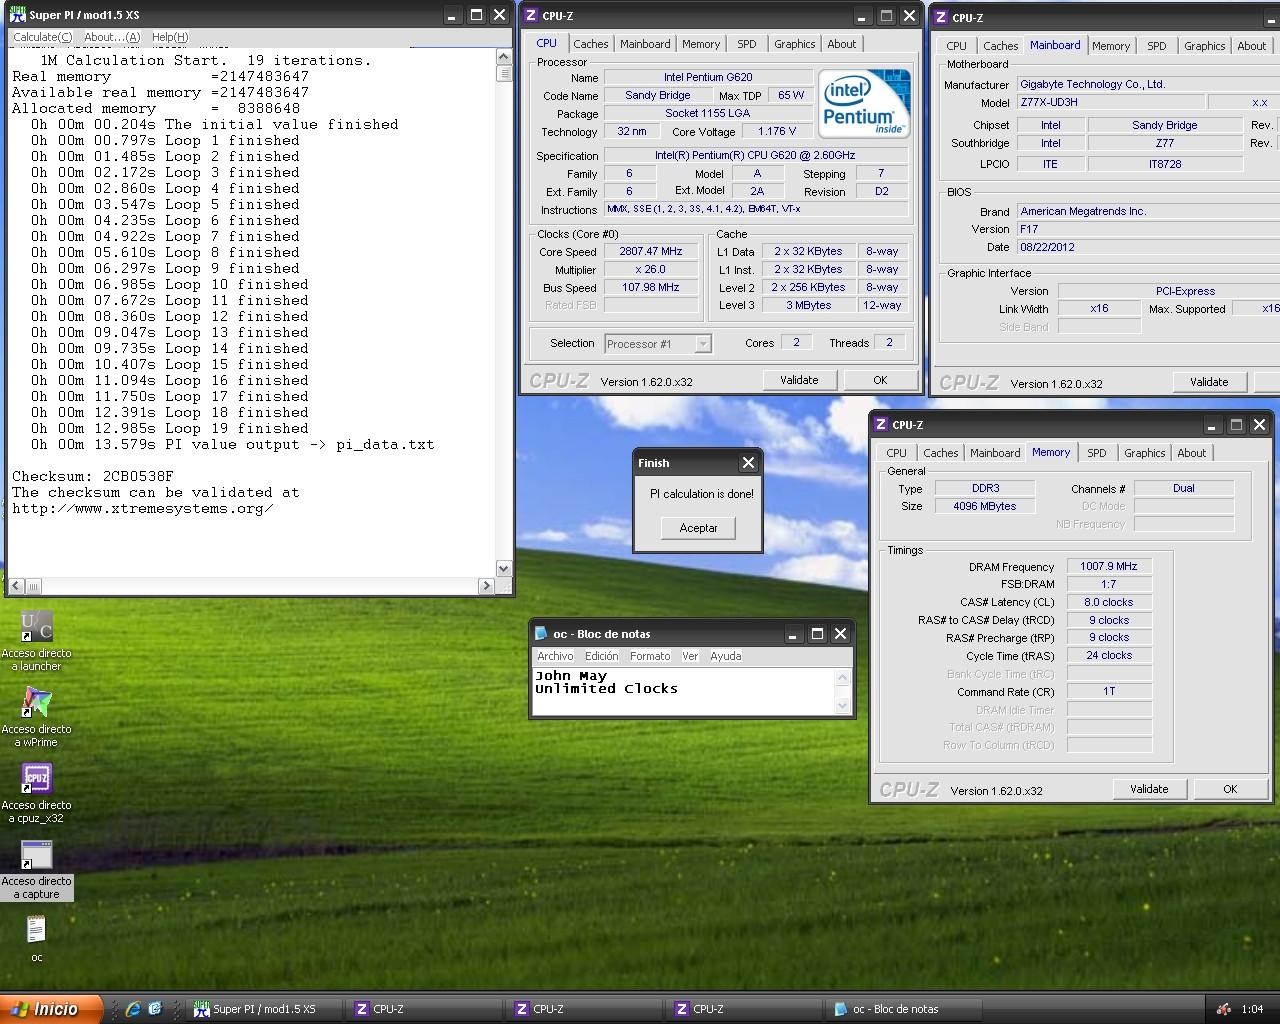Click Validate in CPU-Z Memory window
This screenshot has height=1024, width=1280.
tap(1149, 789)
